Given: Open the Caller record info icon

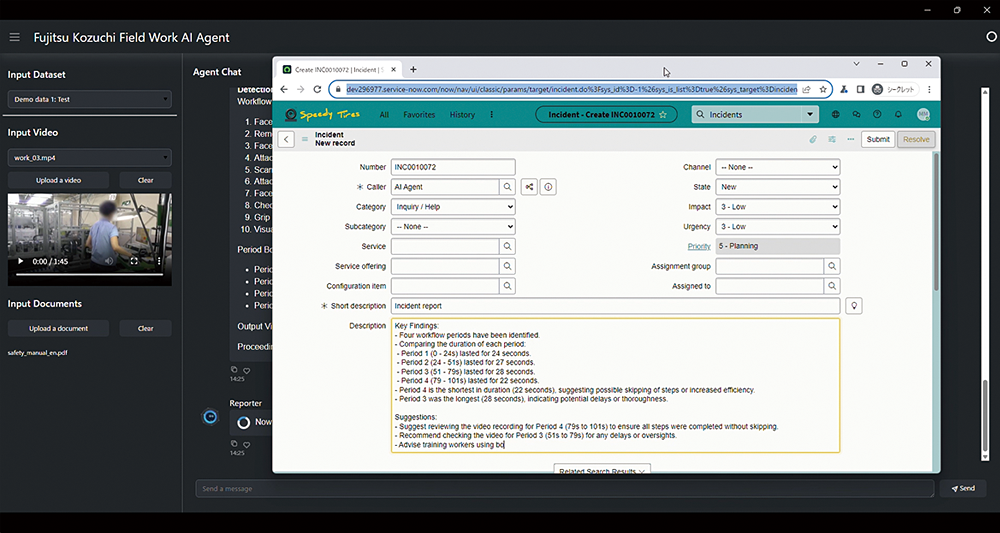Looking at the screenshot, I should tap(548, 187).
